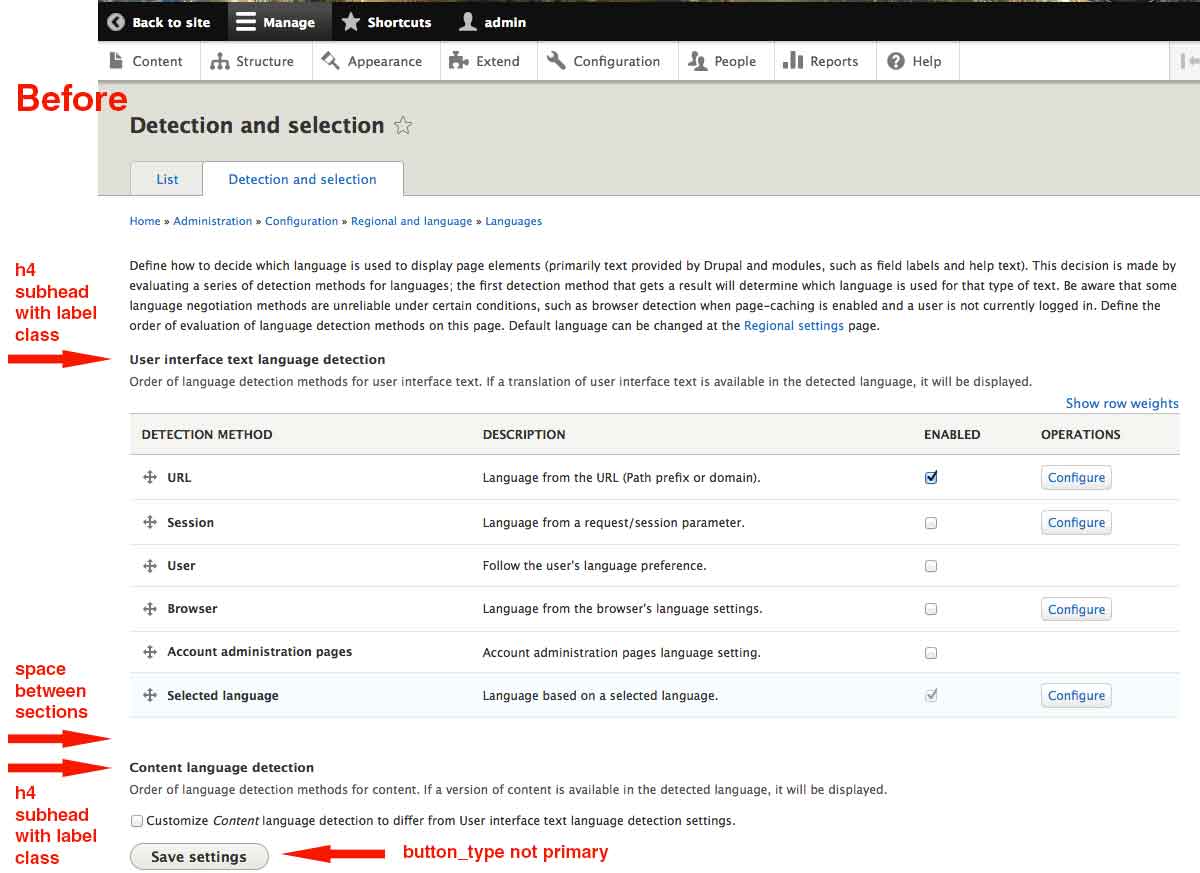
Task: Click the drag handle for URL row
Action: (x=150, y=478)
